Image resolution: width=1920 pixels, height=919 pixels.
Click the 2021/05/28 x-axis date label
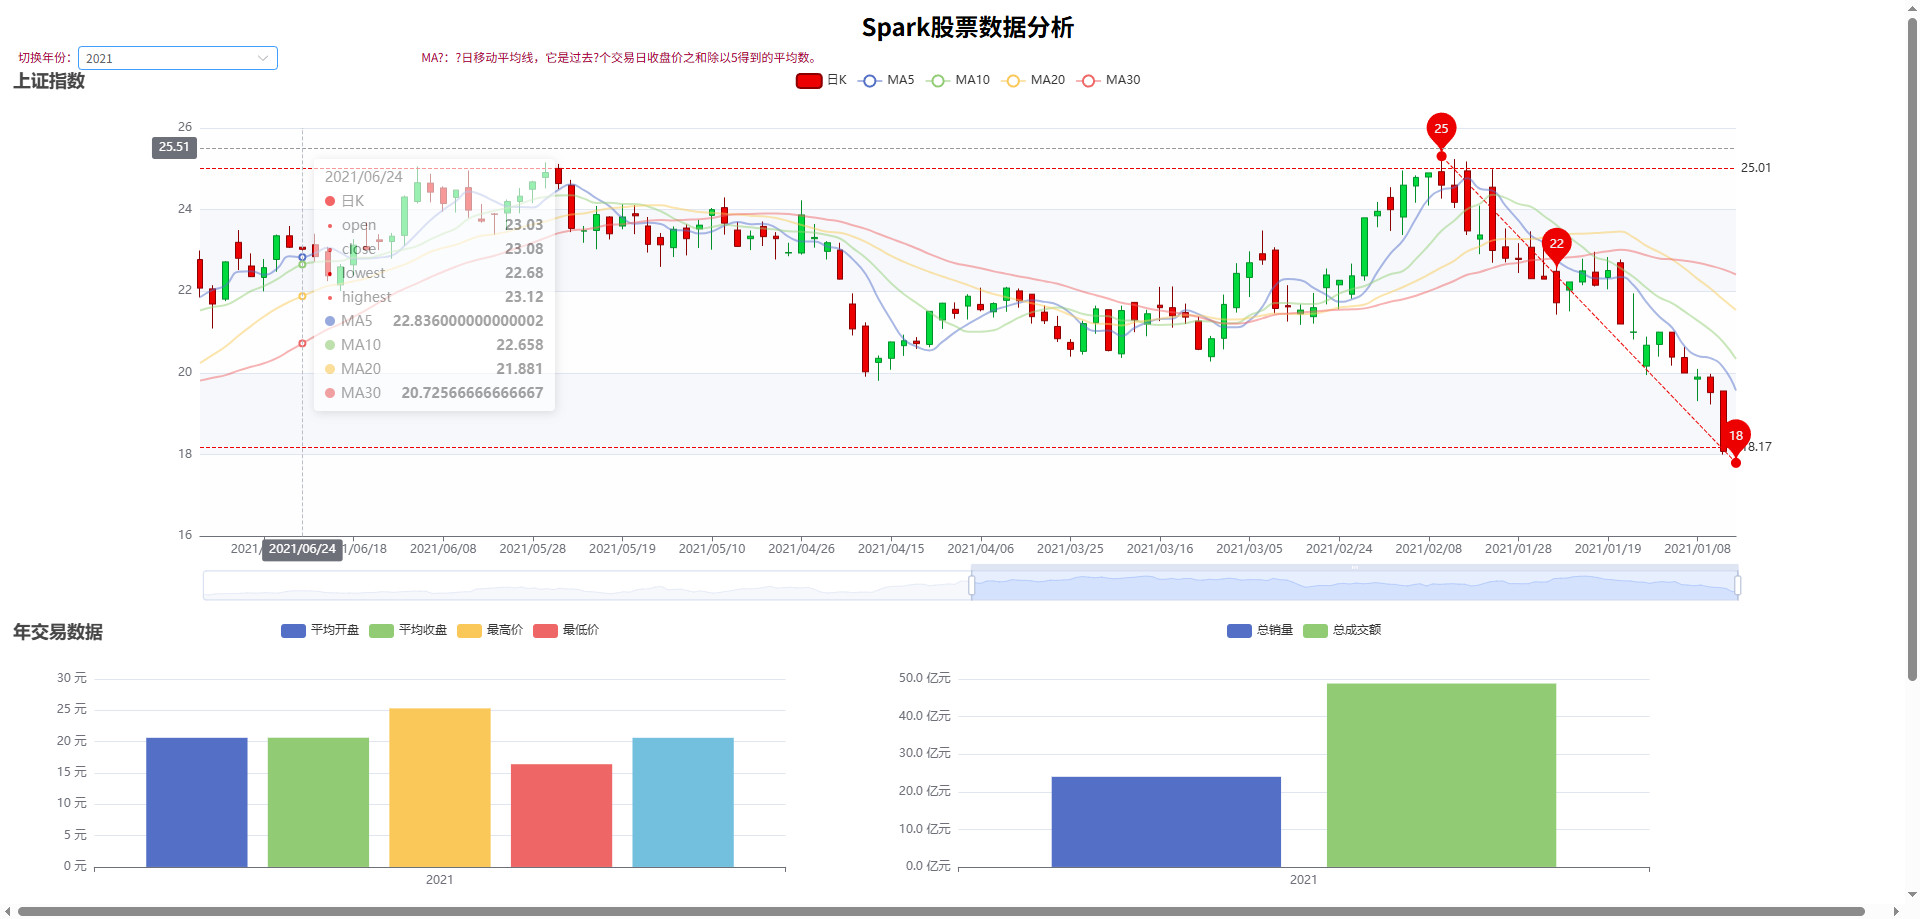(x=532, y=549)
